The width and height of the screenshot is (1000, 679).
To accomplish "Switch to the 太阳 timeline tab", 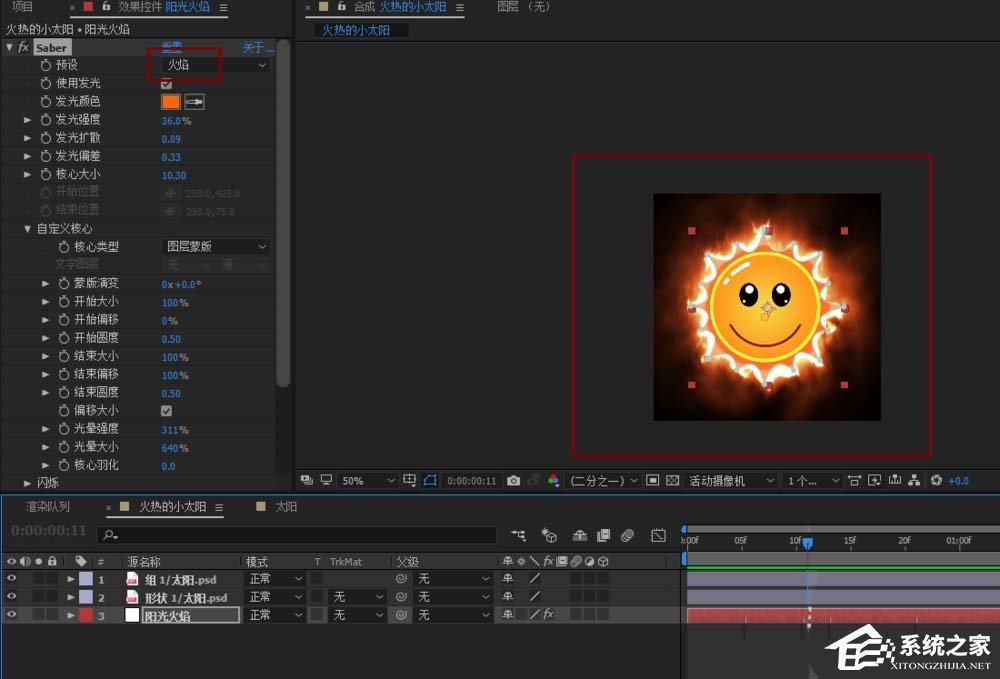I will [x=285, y=507].
